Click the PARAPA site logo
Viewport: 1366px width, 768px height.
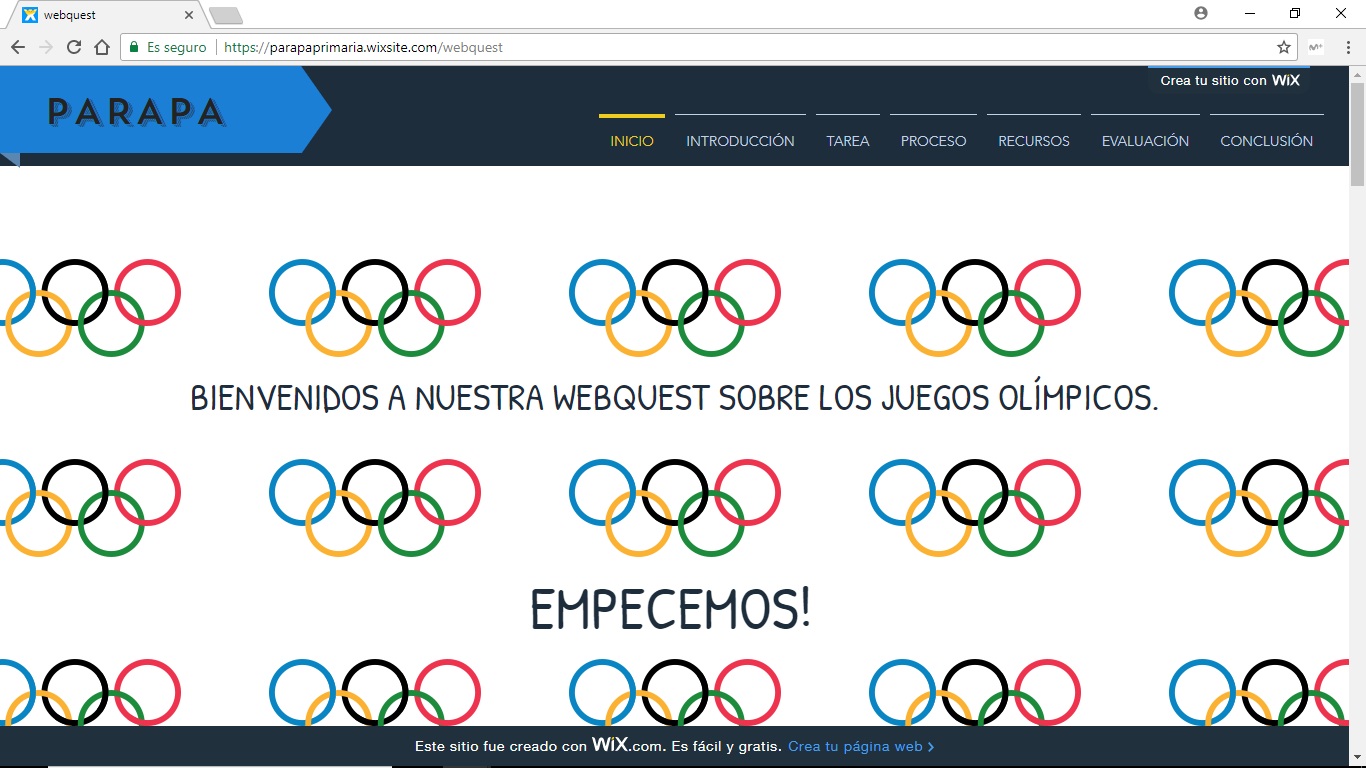136,111
